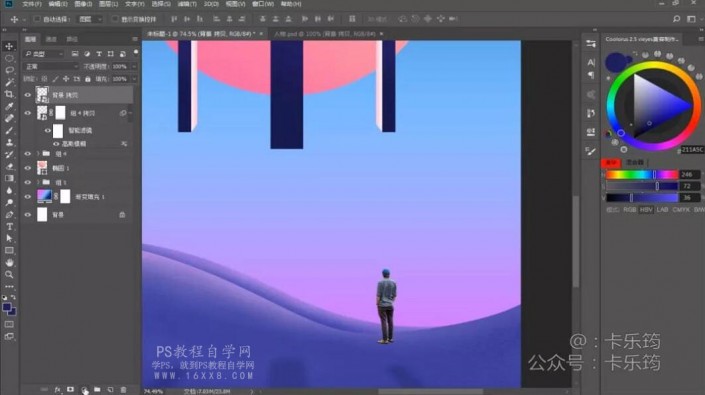Click the RGB color mode button
The width and height of the screenshot is (705, 395).
click(629, 210)
